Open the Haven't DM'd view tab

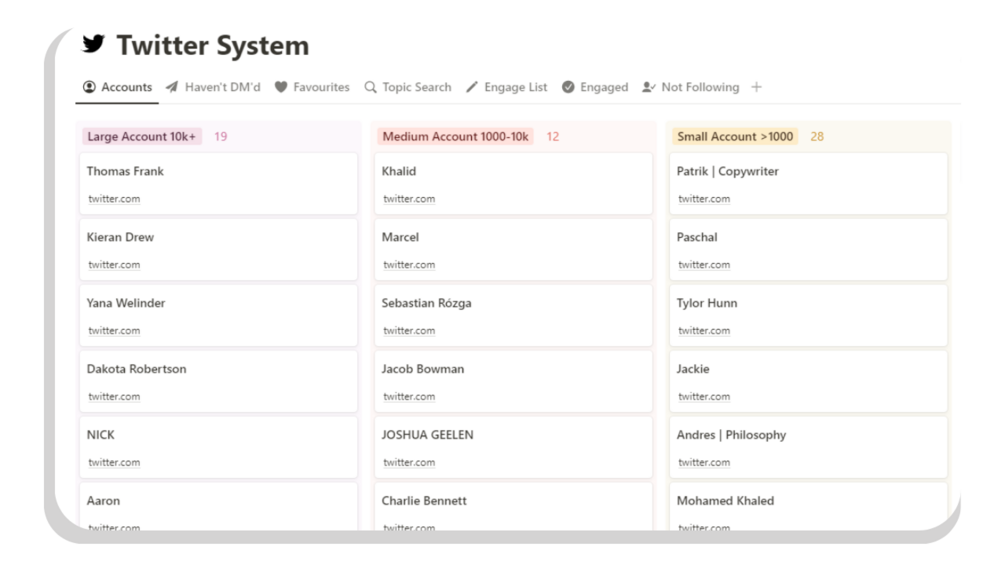pos(213,86)
